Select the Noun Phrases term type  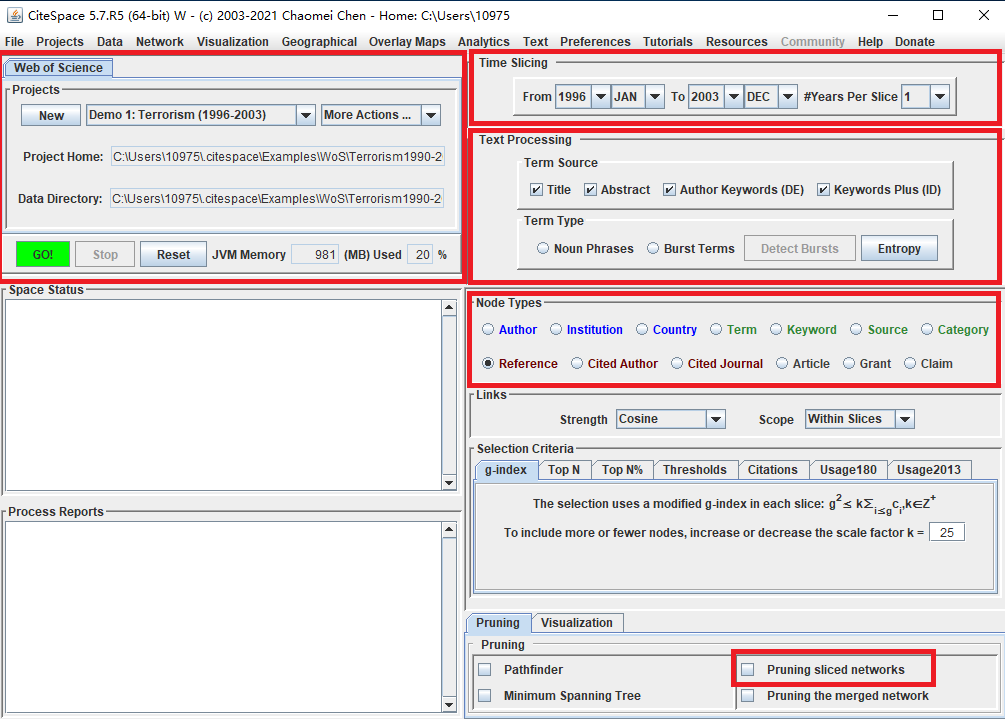pos(543,248)
